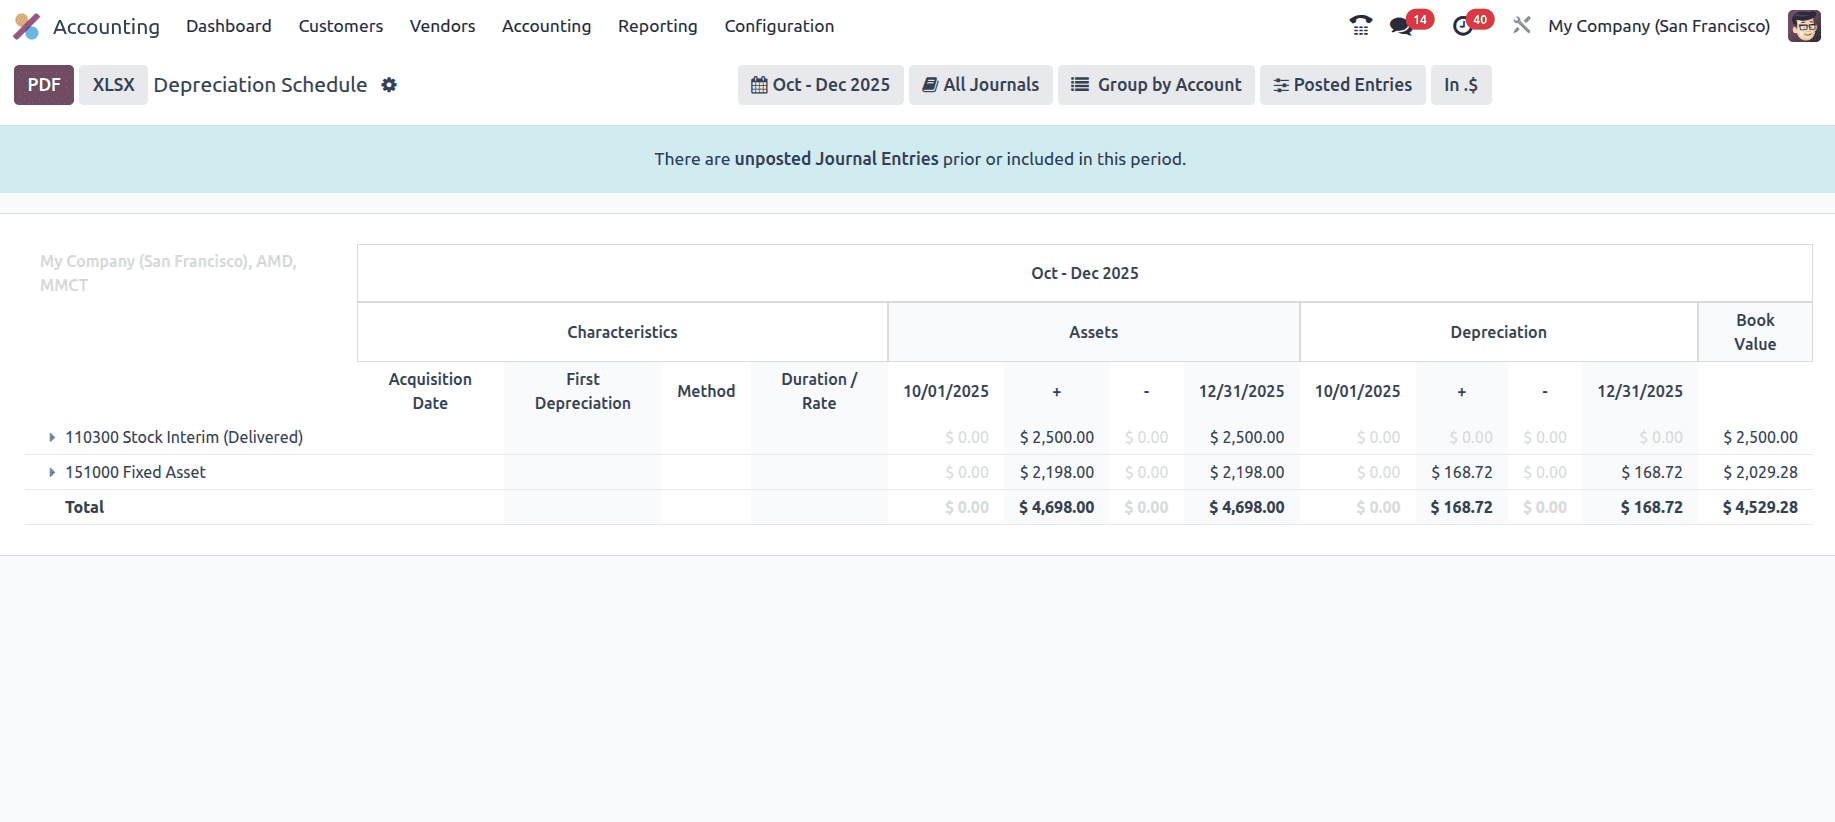
Task: Open the Posted Entries options dropdown
Action: [x=1343, y=85]
